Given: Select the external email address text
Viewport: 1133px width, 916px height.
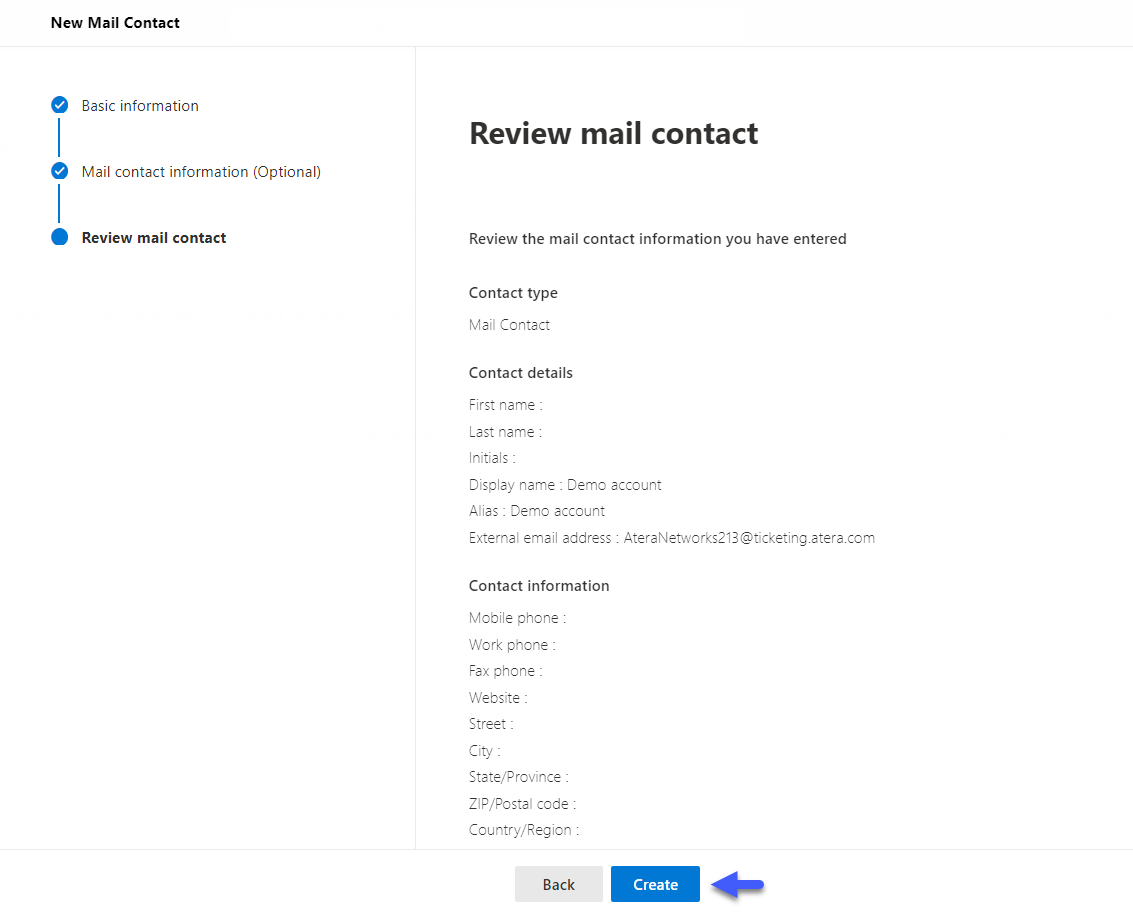Looking at the screenshot, I should pyautogui.click(x=749, y=538).
